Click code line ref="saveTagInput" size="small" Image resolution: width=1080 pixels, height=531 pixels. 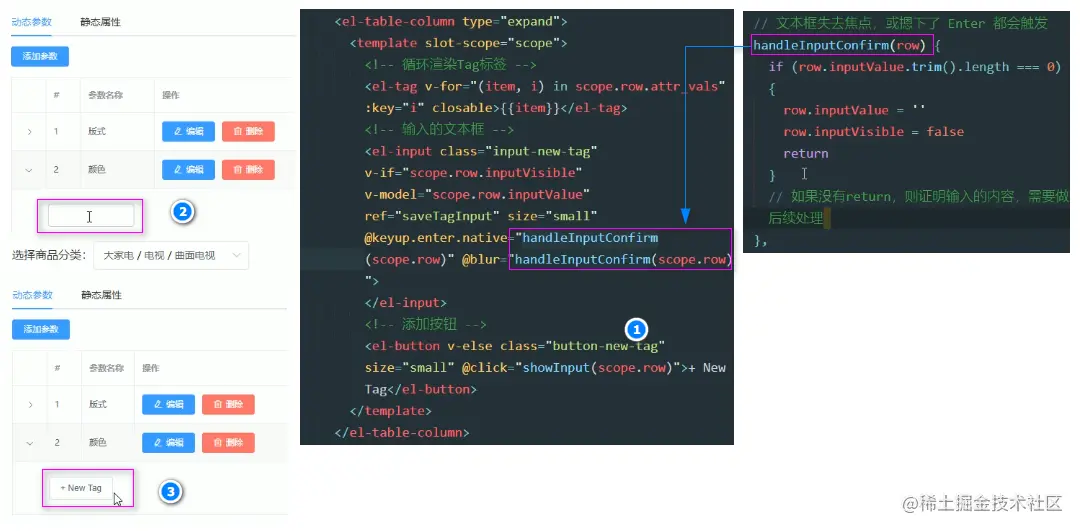point(481,216)
